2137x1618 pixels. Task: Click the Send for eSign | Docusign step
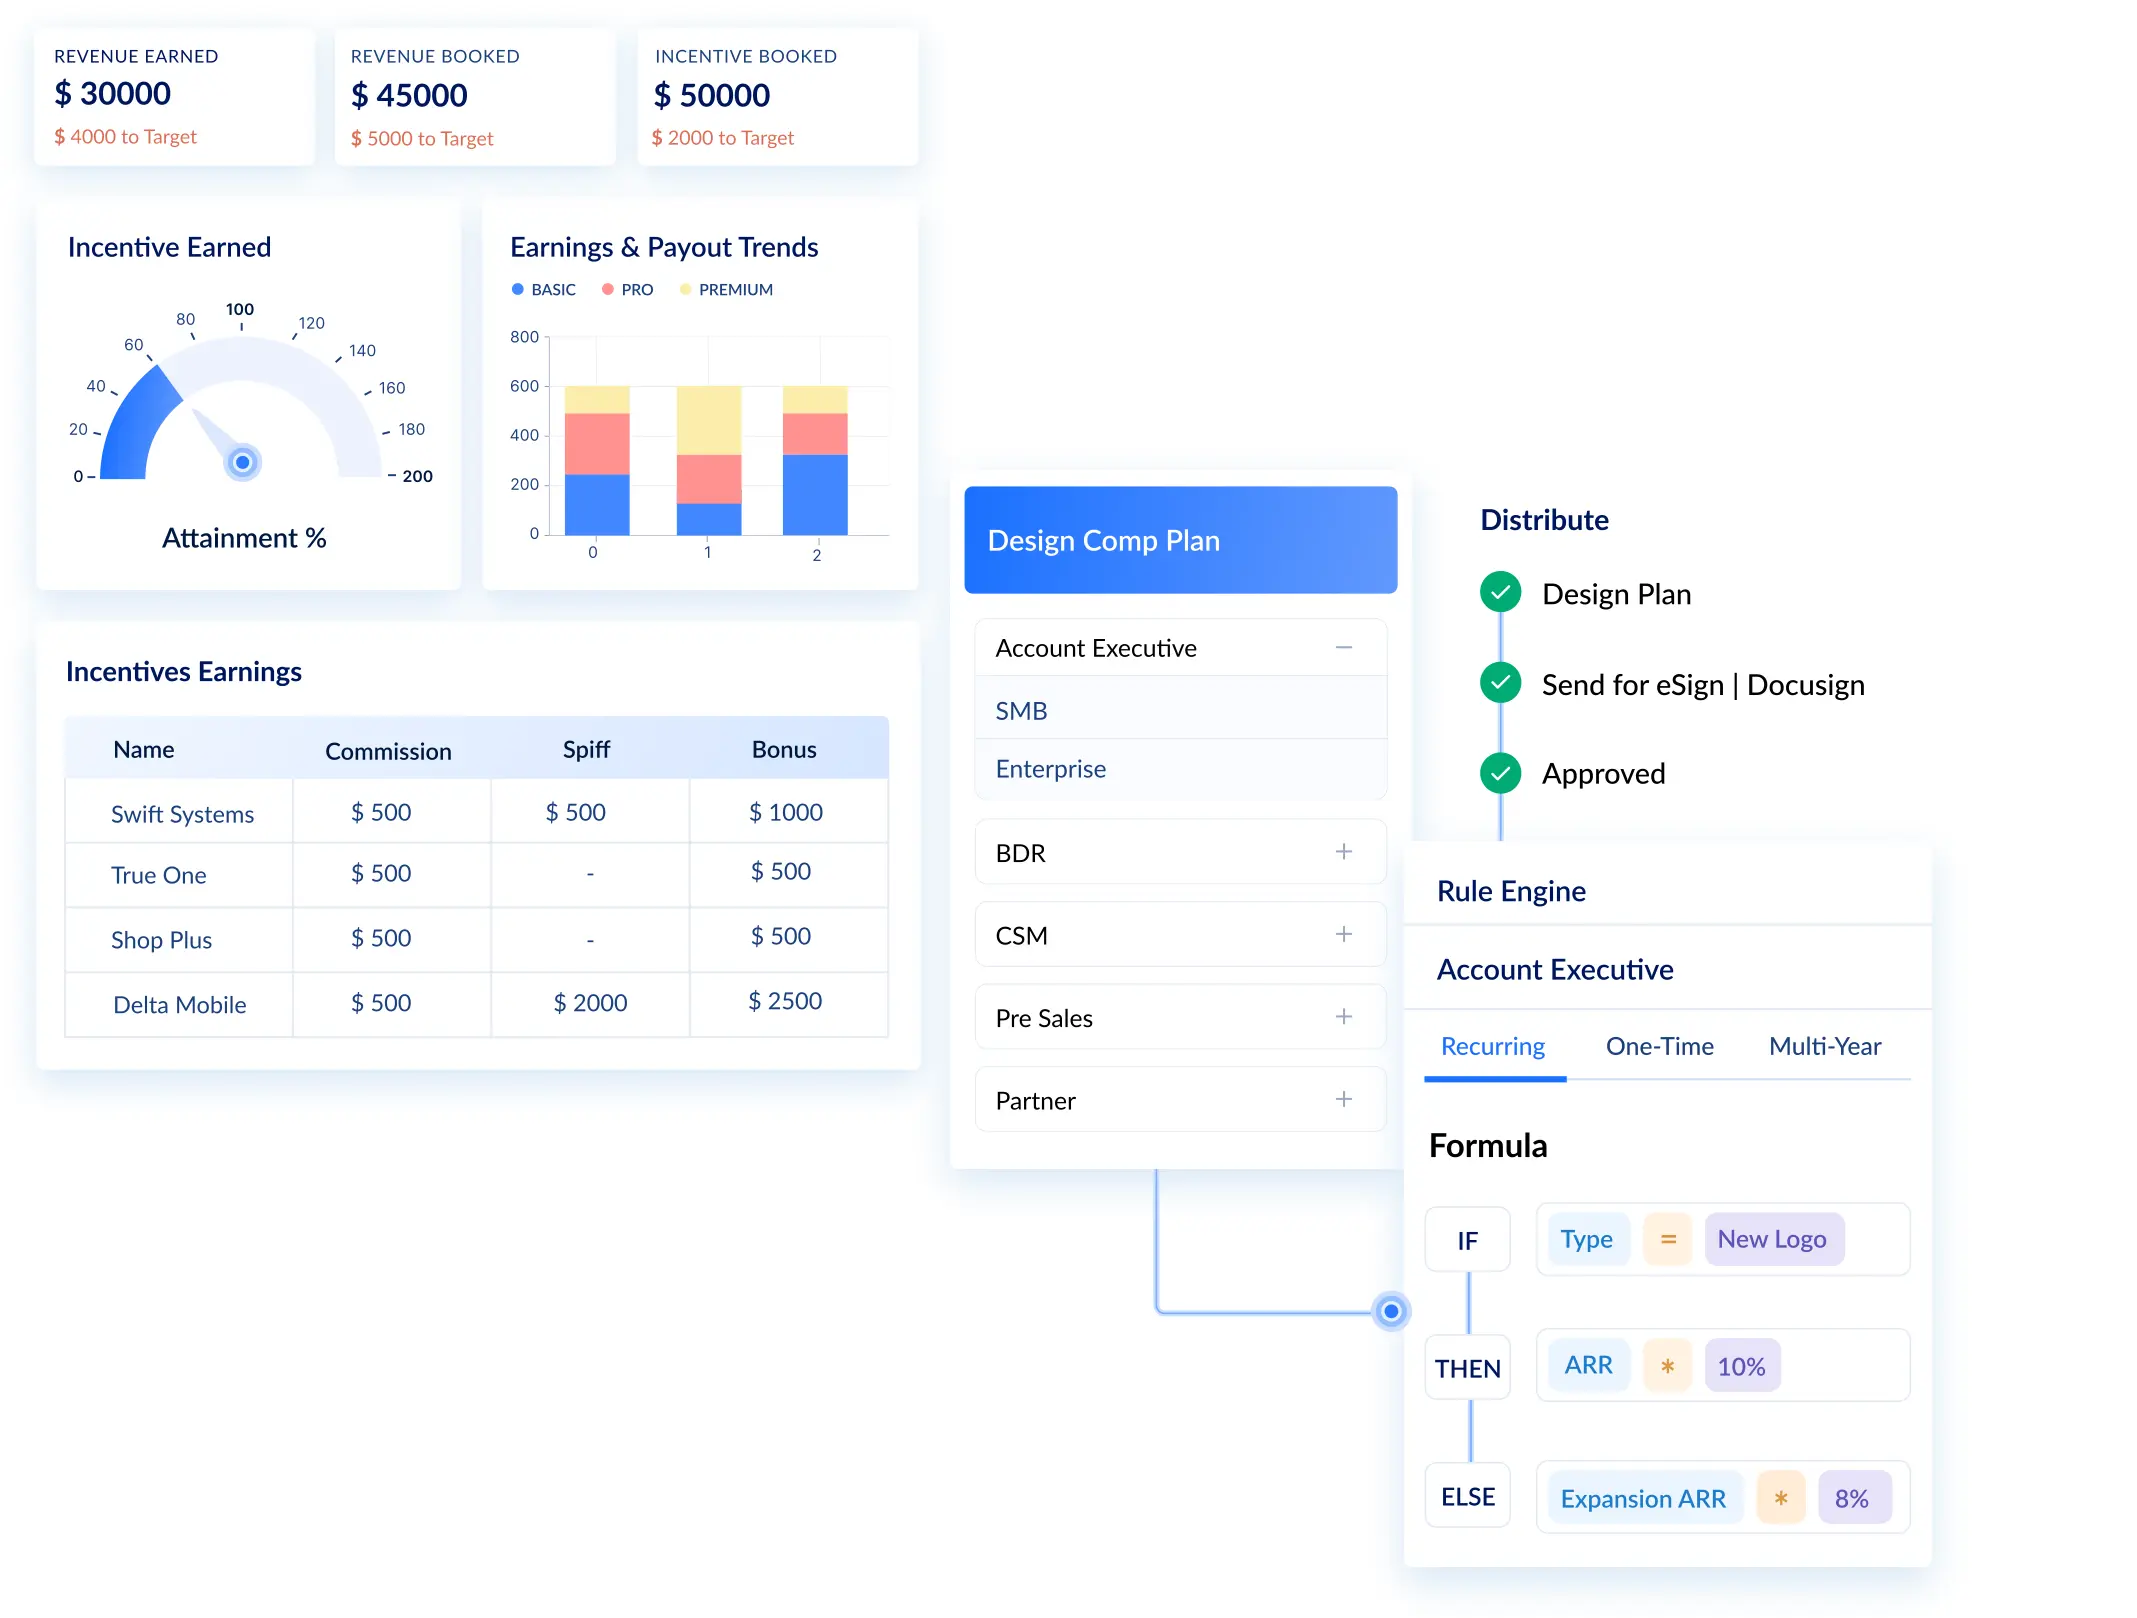(1703, 685)
